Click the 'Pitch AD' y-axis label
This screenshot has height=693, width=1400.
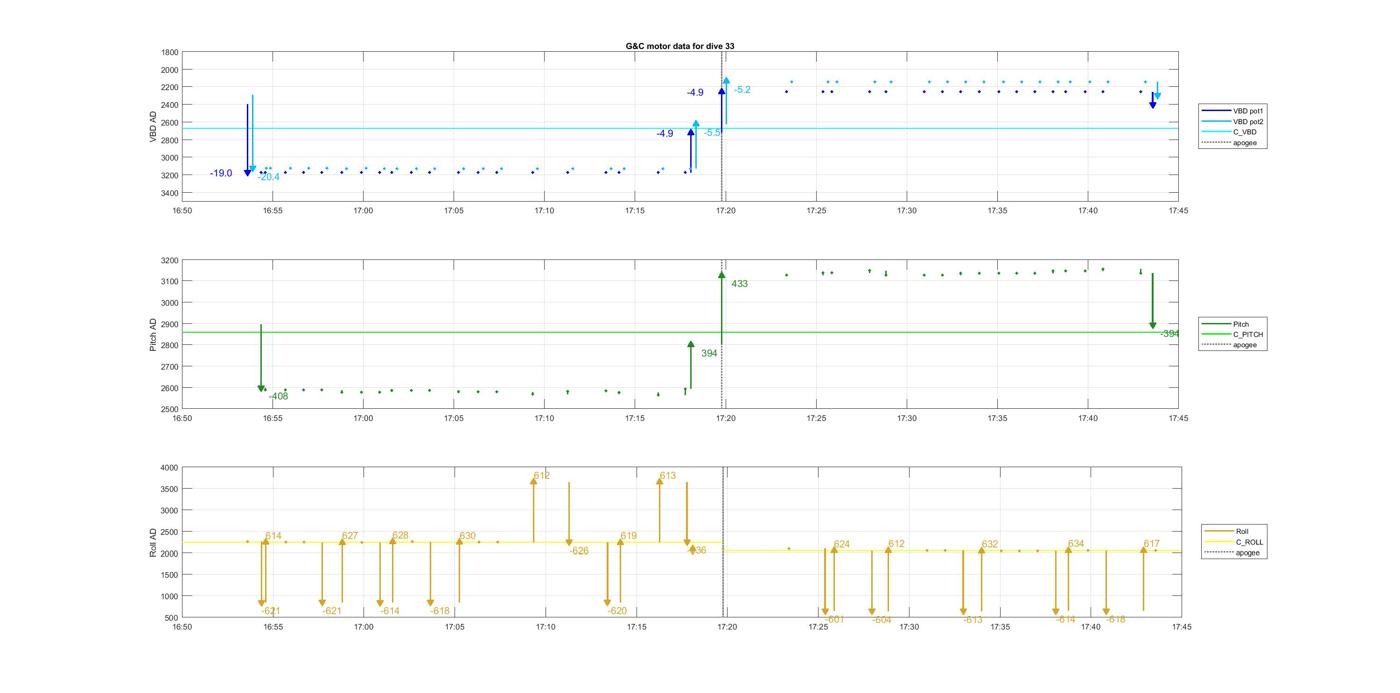153,335
